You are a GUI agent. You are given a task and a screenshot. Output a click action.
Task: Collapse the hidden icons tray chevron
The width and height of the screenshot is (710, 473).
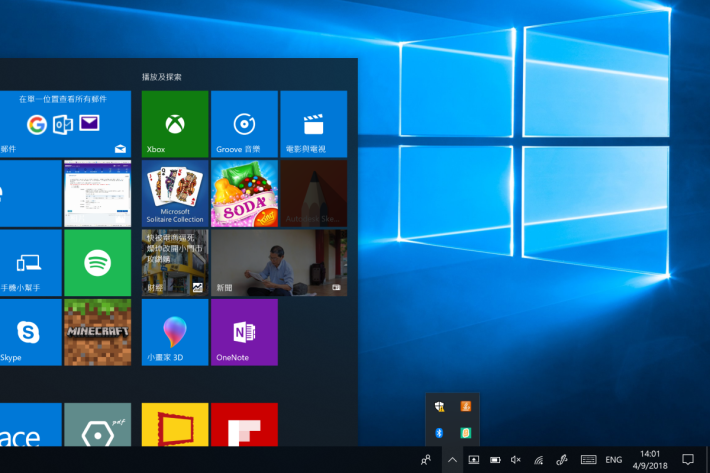click(x=452, y=460)
